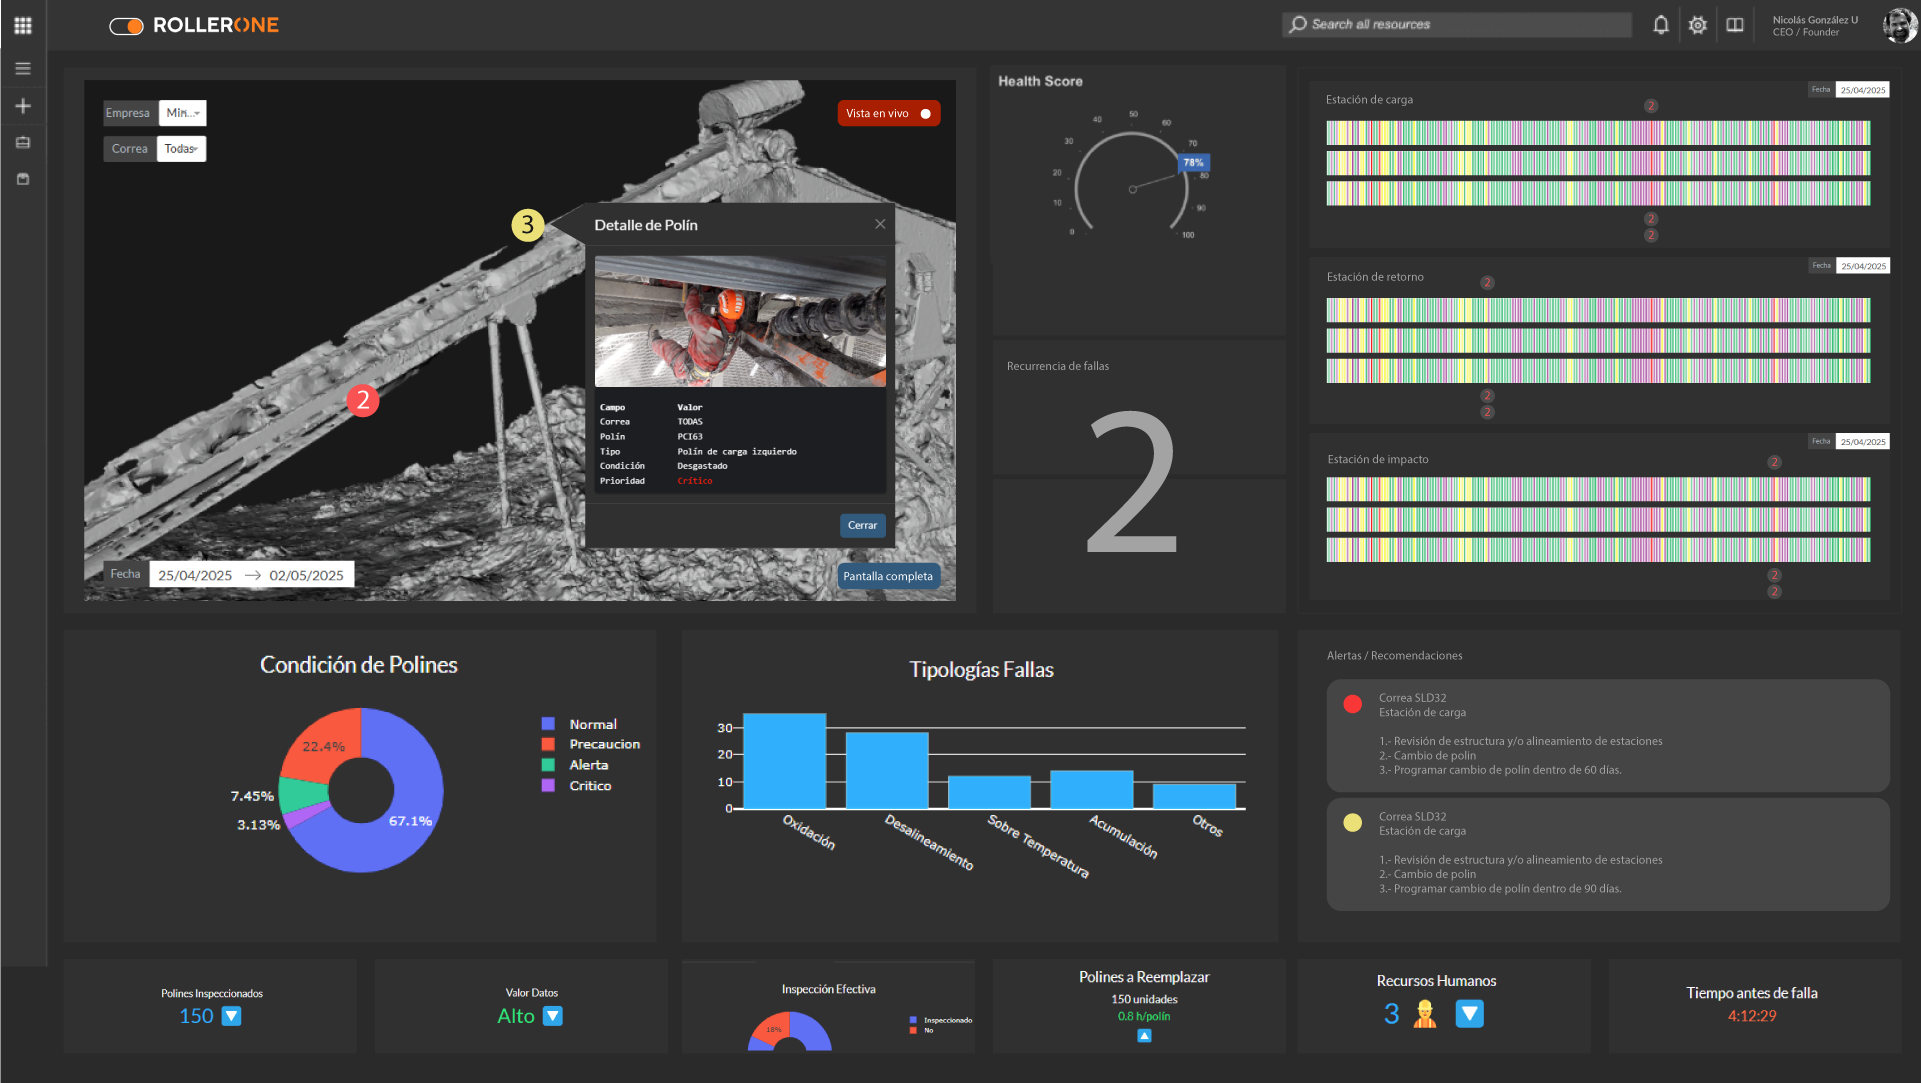Click the Cerrar button
Viewport: 1921px width, 1083px height.
(x=862, y=526)
